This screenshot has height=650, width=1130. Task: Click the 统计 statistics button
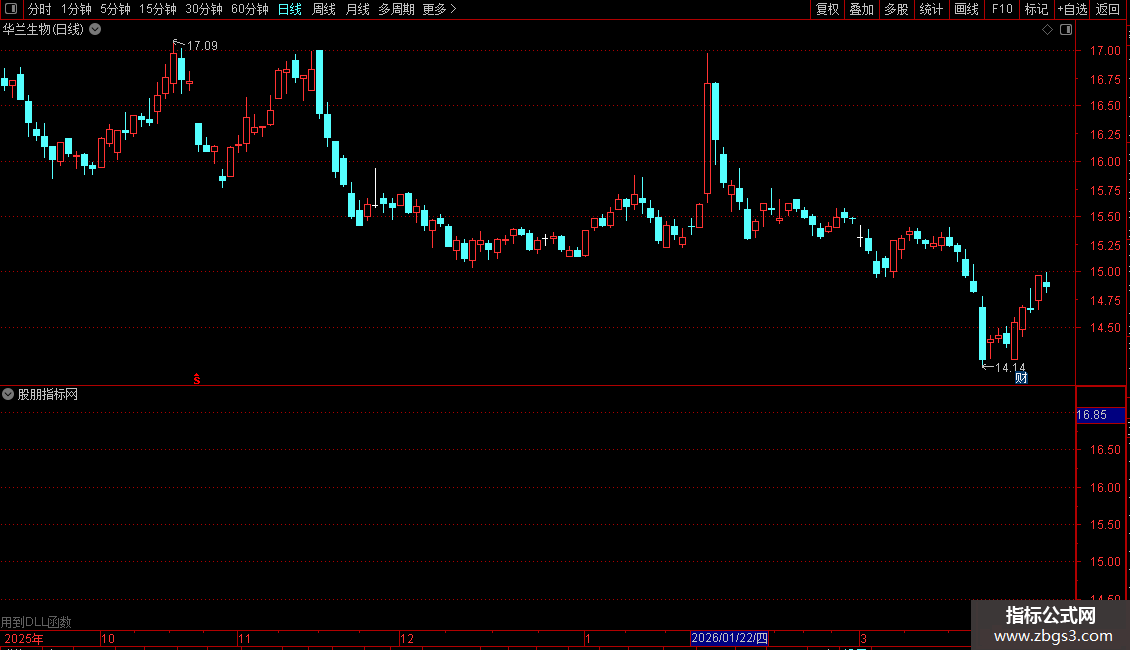click(930, 9)
